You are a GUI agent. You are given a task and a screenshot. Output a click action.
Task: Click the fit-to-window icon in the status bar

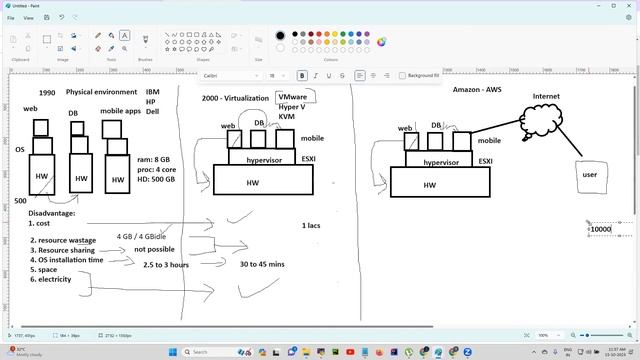(527, 335)
